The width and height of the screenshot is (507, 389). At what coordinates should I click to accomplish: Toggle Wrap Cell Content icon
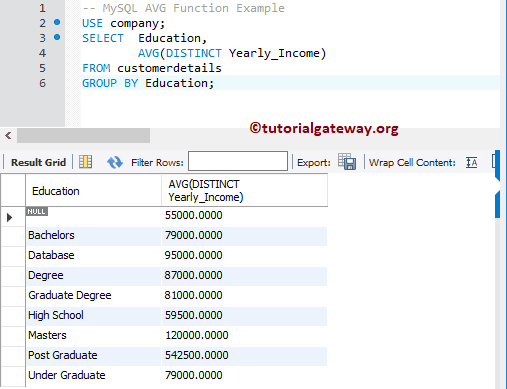pos(471,163)
